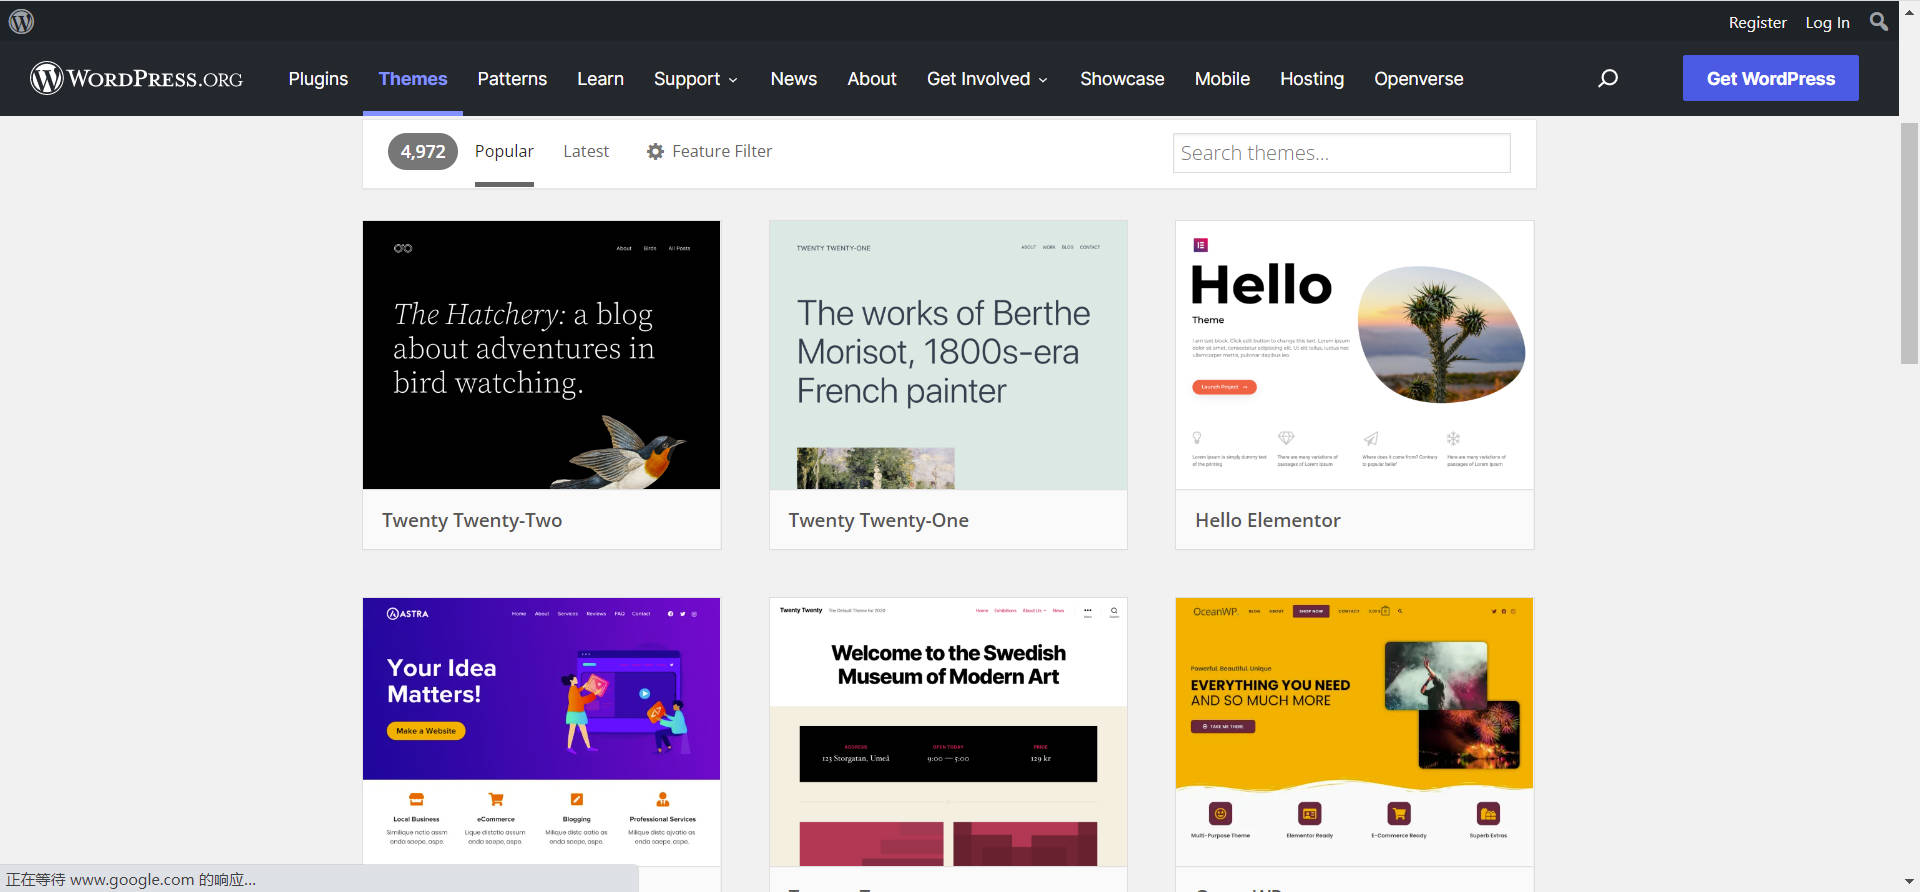The width and height of the screenshot is (1920, 892).
Task: Click the Log In link
Action: 1827,22
